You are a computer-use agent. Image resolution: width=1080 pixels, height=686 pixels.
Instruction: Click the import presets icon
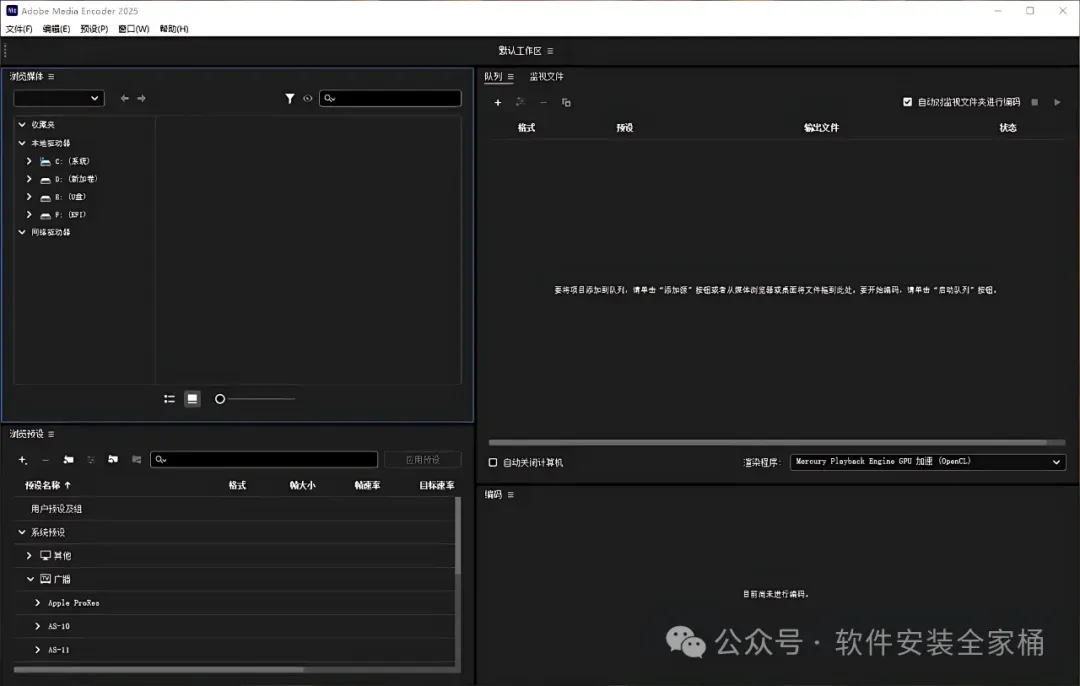(113, 459)
